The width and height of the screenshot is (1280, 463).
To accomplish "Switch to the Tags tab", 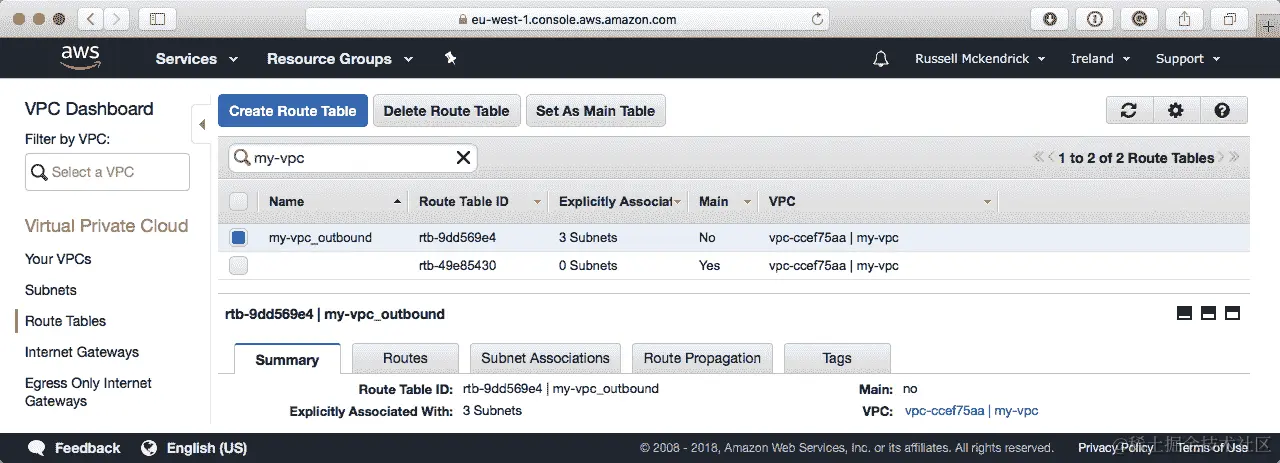I will (x=837, y=358).
